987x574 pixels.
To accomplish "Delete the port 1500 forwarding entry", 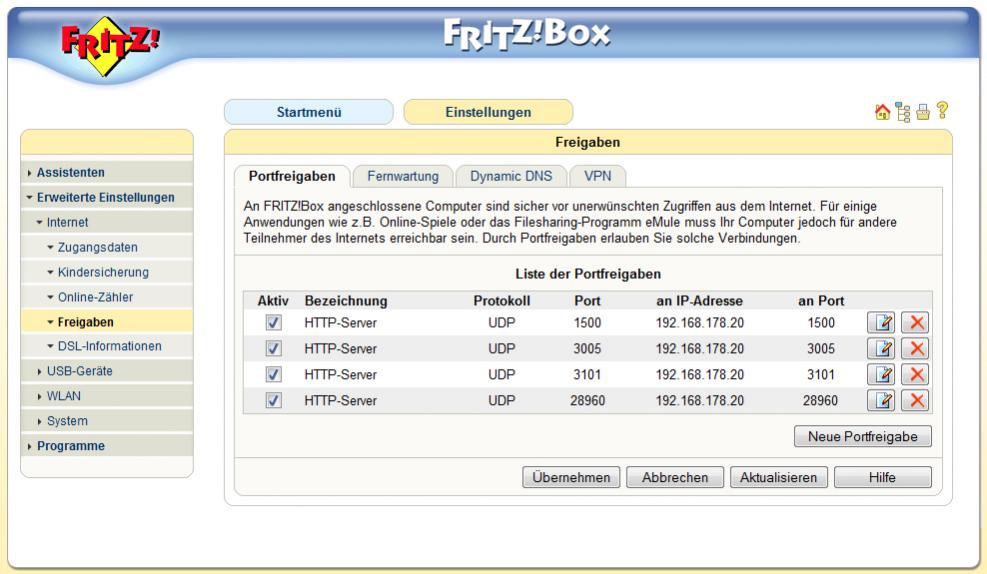I will [916, 323].
